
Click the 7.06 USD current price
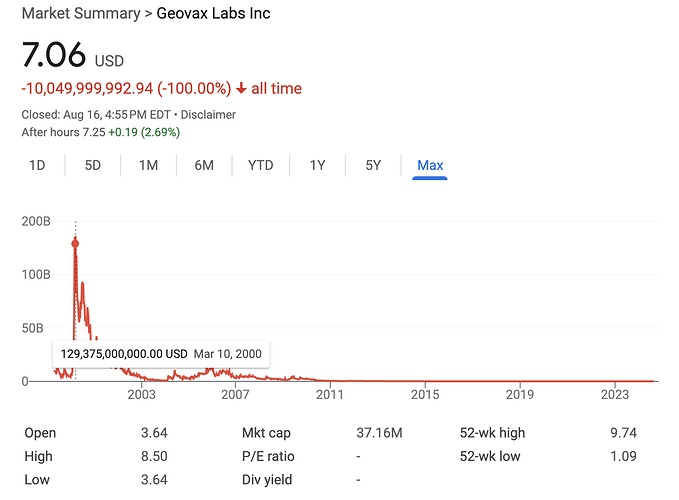point(72,56)
